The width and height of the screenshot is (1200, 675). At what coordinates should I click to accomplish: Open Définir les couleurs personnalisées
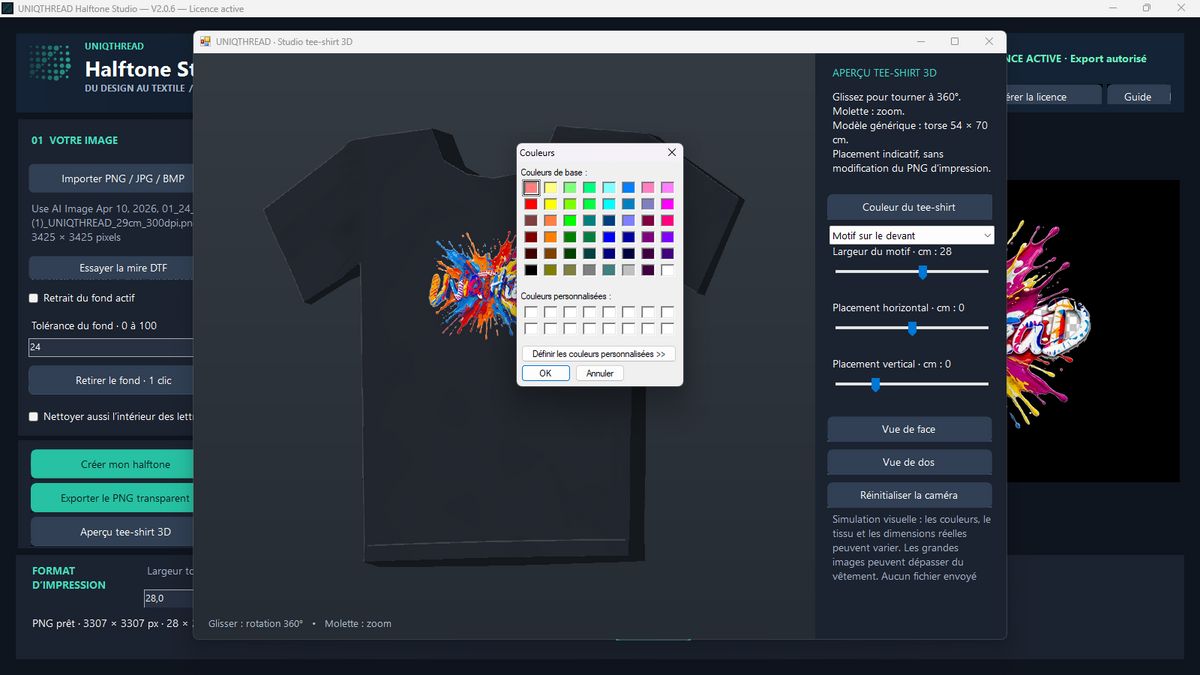599,354
